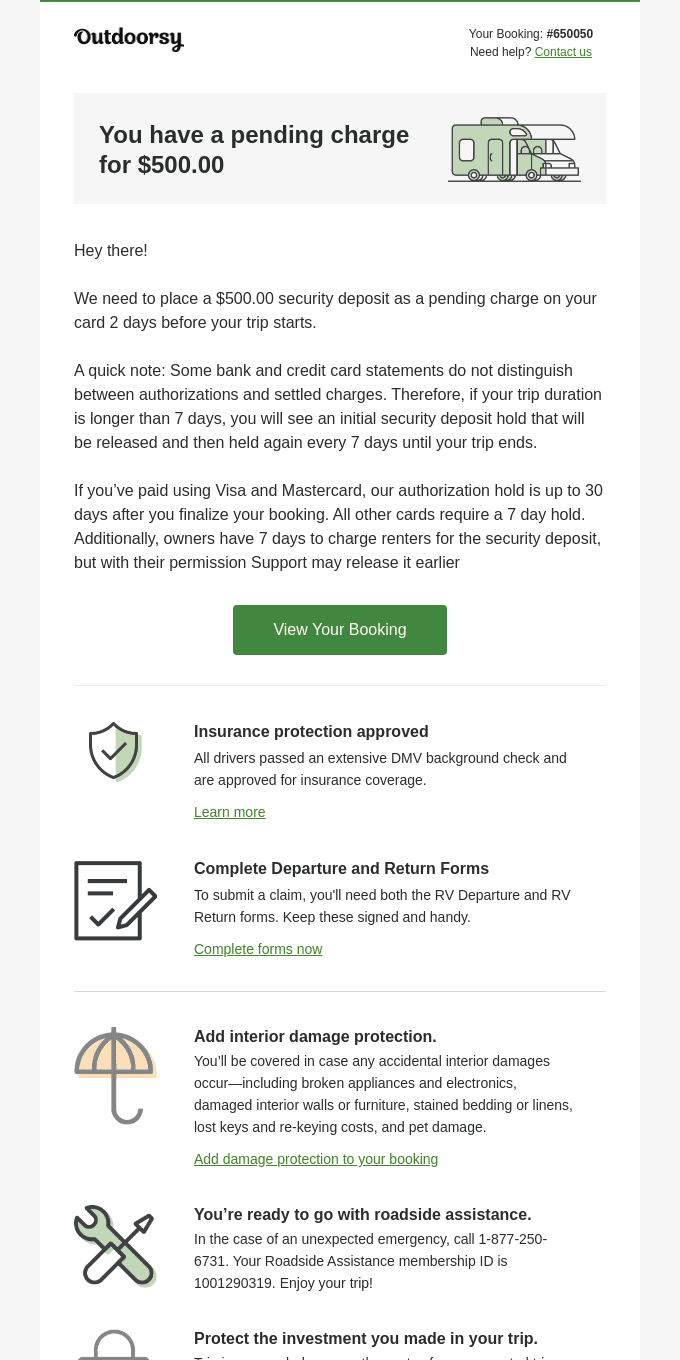Click Add damage protection to your booking
The height and width of the screenshot is (1360, 680).
[x=316, y=1159]
